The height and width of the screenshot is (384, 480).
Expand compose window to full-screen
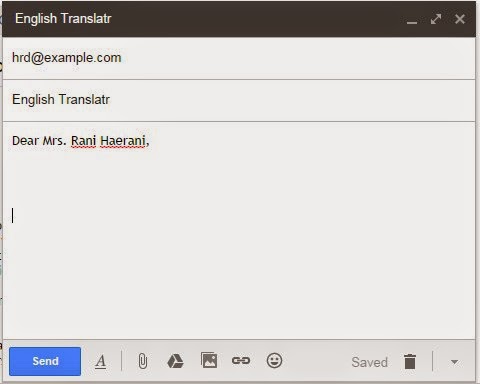436,19
